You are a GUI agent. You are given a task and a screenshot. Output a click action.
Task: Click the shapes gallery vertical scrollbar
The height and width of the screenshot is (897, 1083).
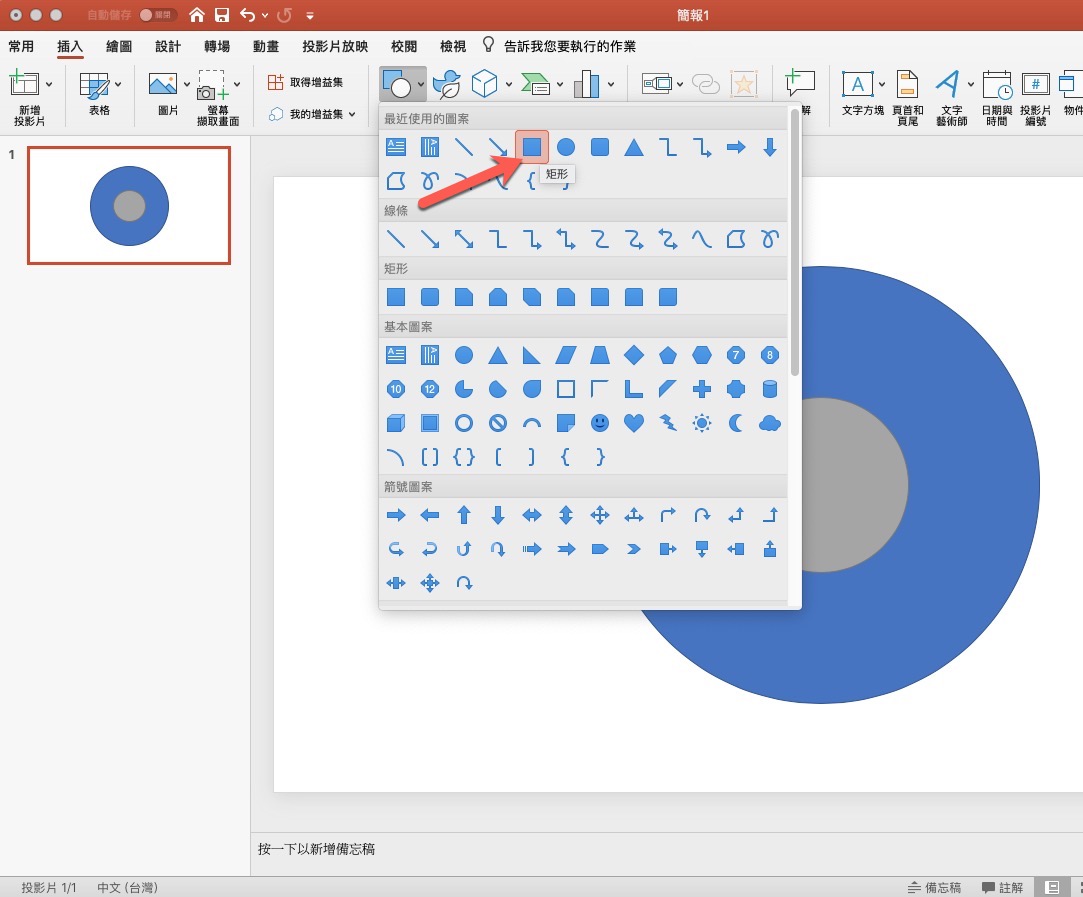(x=794, y=242)
